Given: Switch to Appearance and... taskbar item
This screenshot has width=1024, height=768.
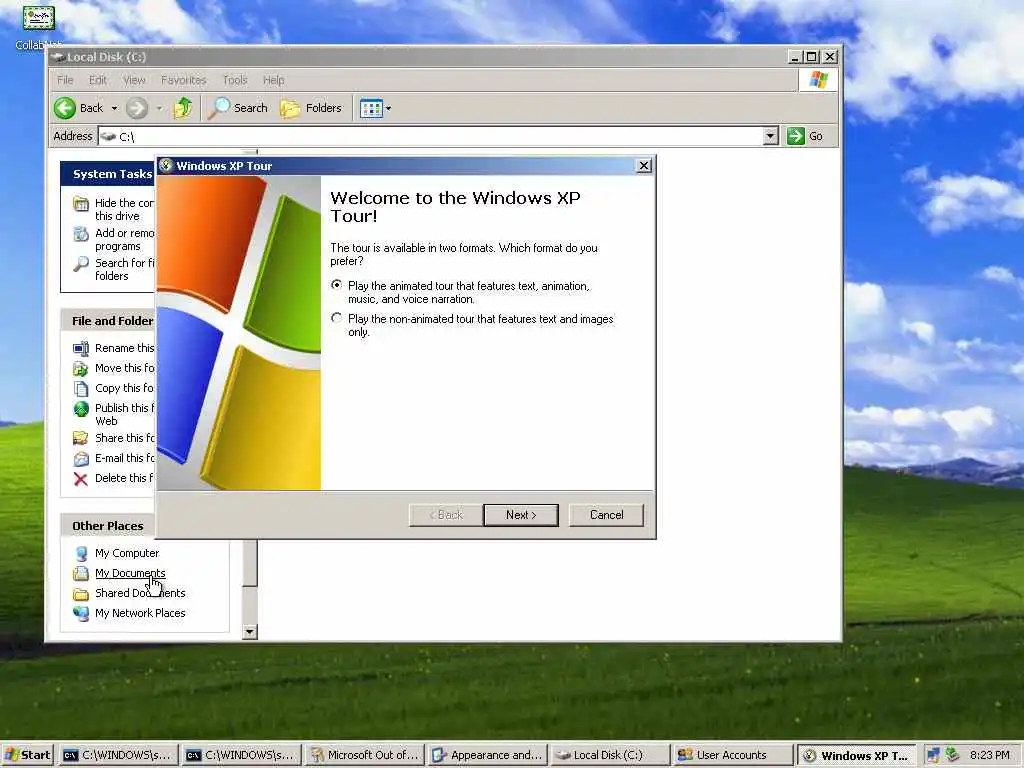Looking at the screenshot, I should 487,755.
